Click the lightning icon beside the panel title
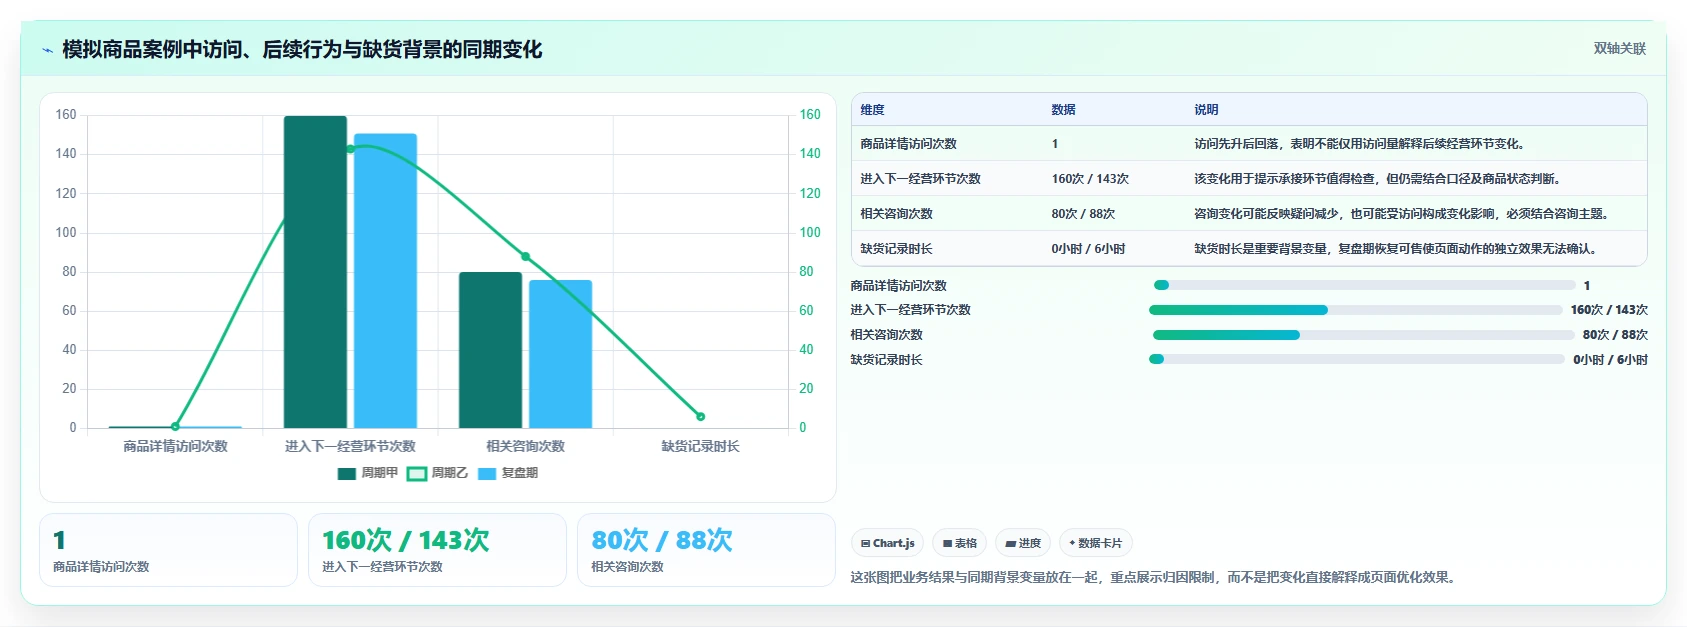1687x627 pixels. pos(47,50)
